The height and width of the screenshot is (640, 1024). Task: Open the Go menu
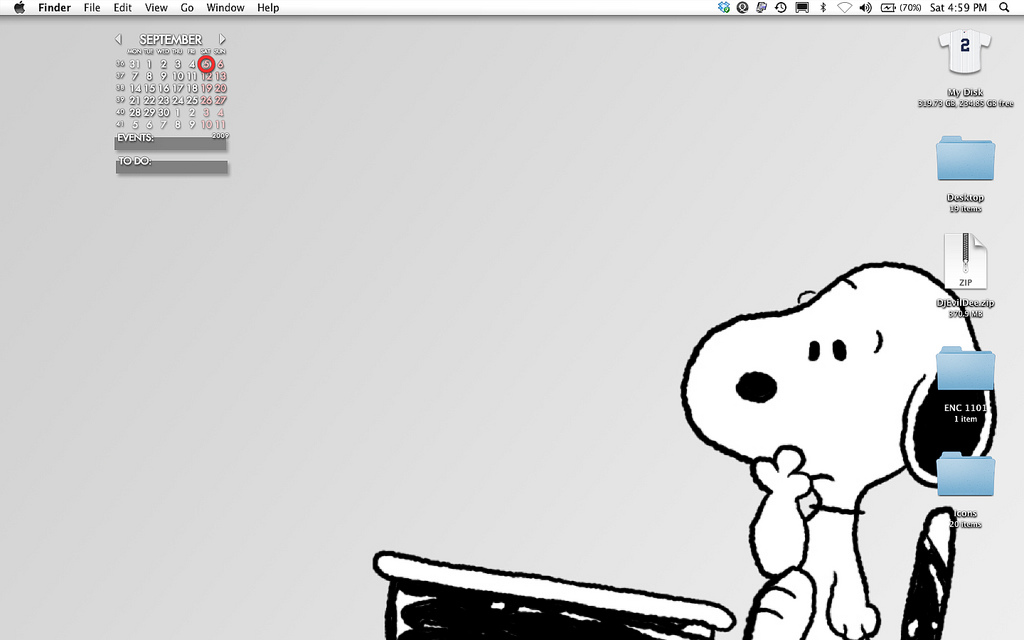coord(187,8)
